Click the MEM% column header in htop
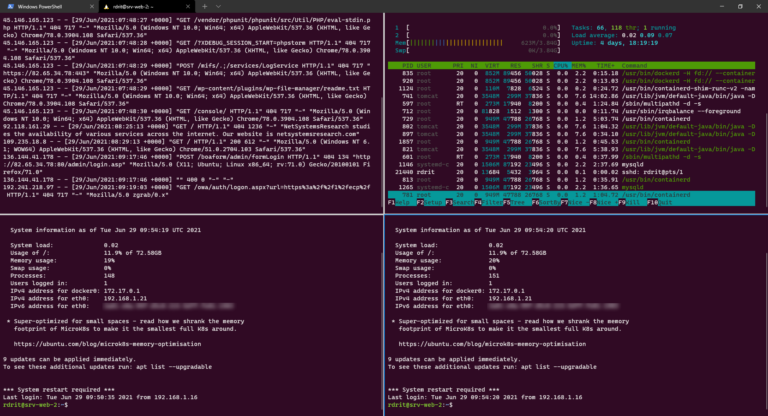The height and width of the screenshot is (416, 768). [x=580, y=65]
